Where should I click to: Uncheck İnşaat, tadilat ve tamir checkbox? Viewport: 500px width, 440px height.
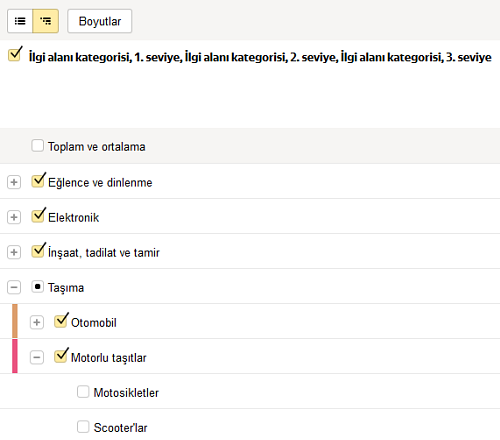click(x=38, y=251)
